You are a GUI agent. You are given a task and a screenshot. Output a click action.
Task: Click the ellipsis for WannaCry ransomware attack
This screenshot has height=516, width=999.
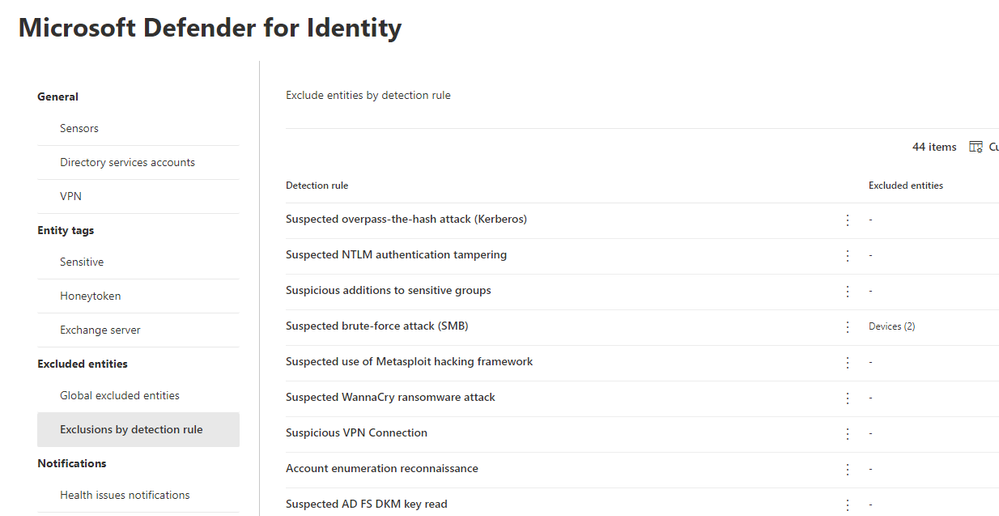pyautogui.click(x=848, y=398)
